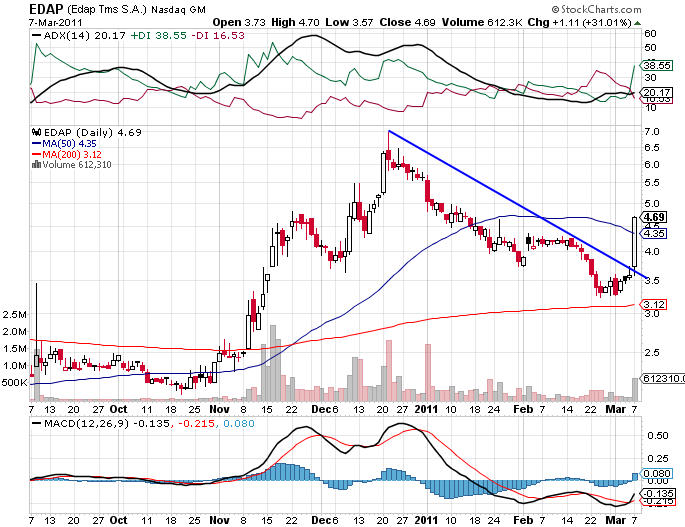Click the red -0.215 signal value in MACD legend
Screen dimensions: 685x527
point(196,423)
